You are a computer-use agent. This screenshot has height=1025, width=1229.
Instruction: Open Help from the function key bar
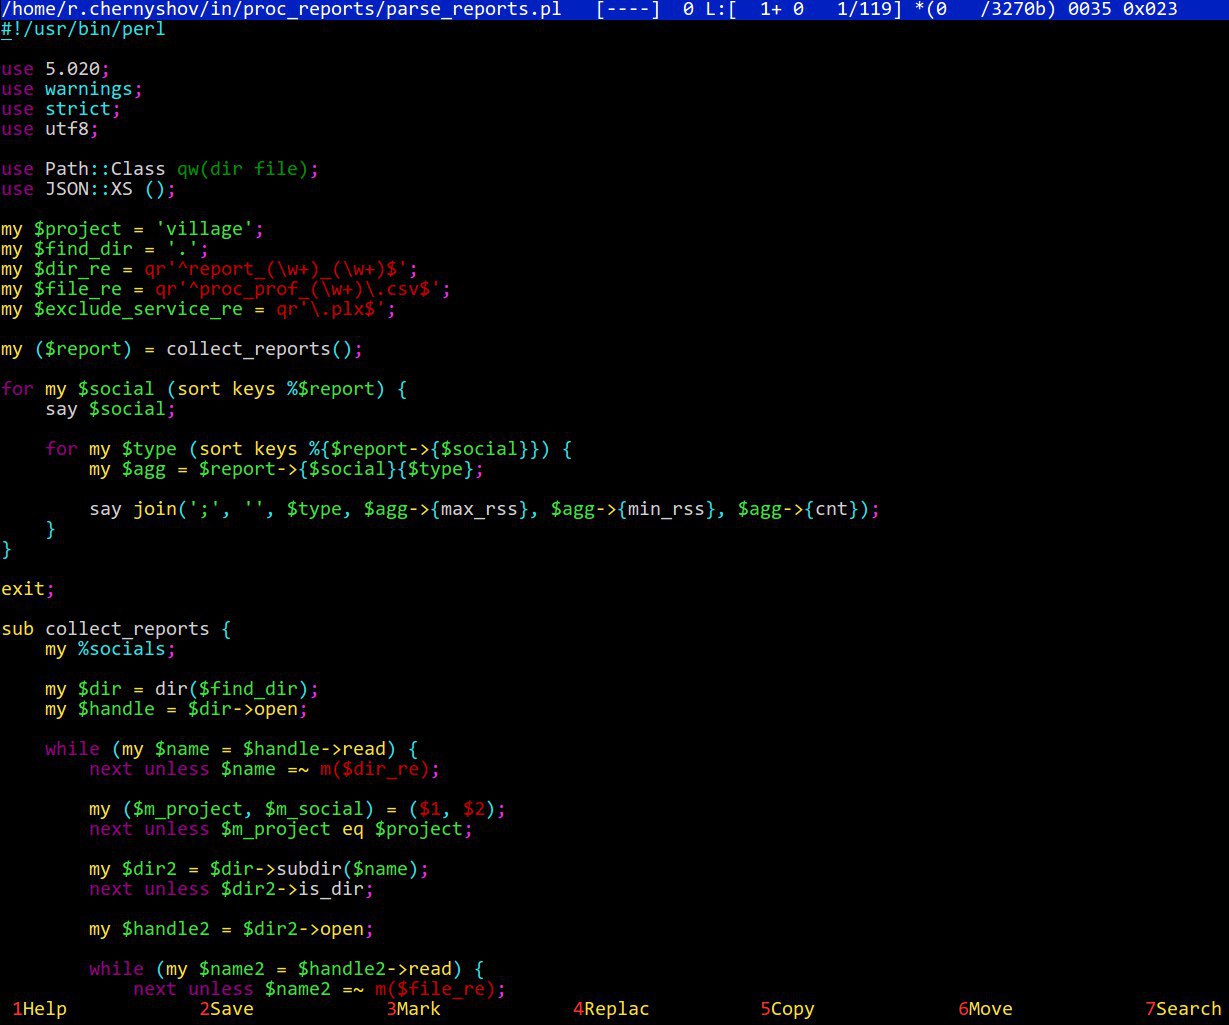(x=40, y=1009)
